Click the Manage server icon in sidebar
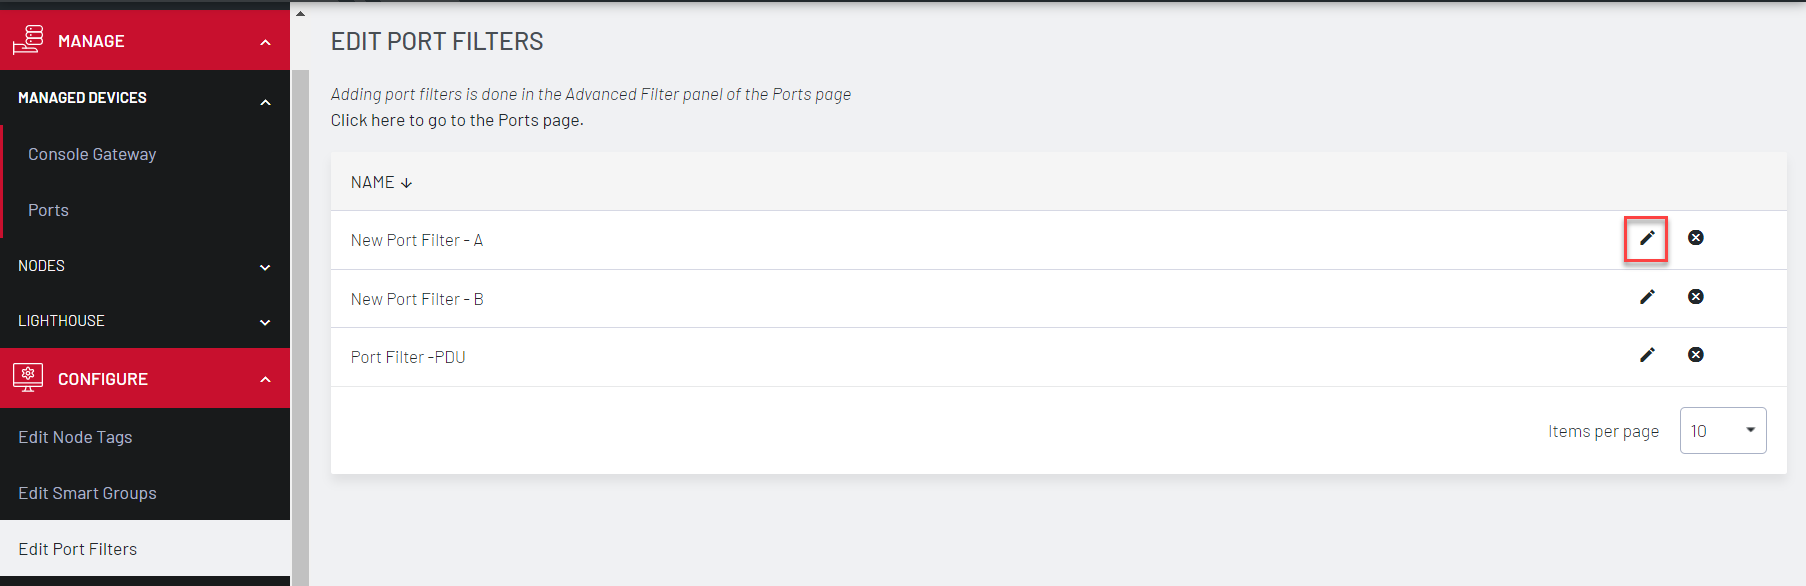 (x=28, y=40)
